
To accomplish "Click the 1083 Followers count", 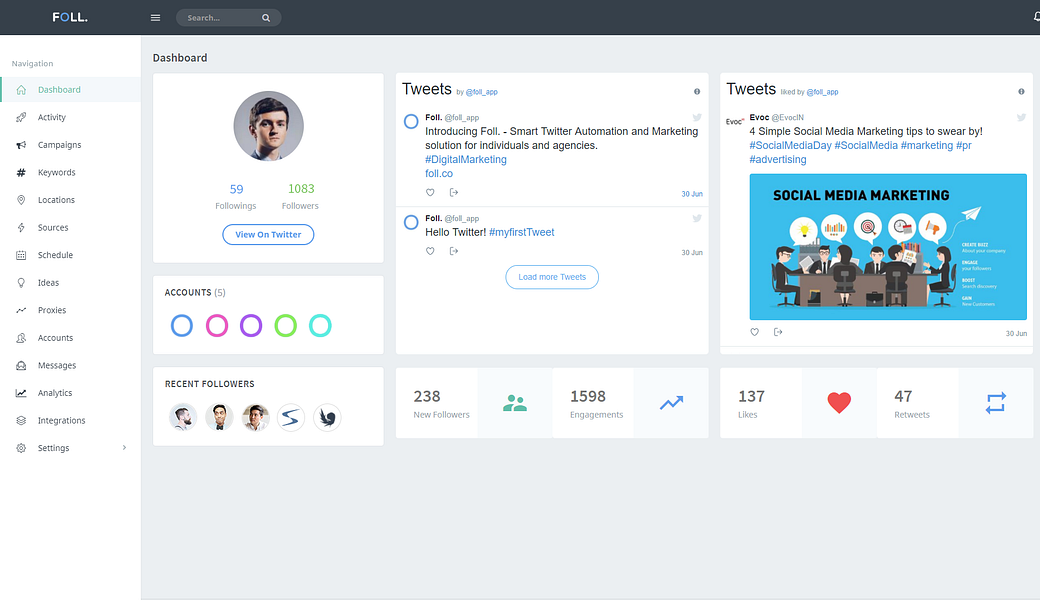I will click(x=301, y=189).
